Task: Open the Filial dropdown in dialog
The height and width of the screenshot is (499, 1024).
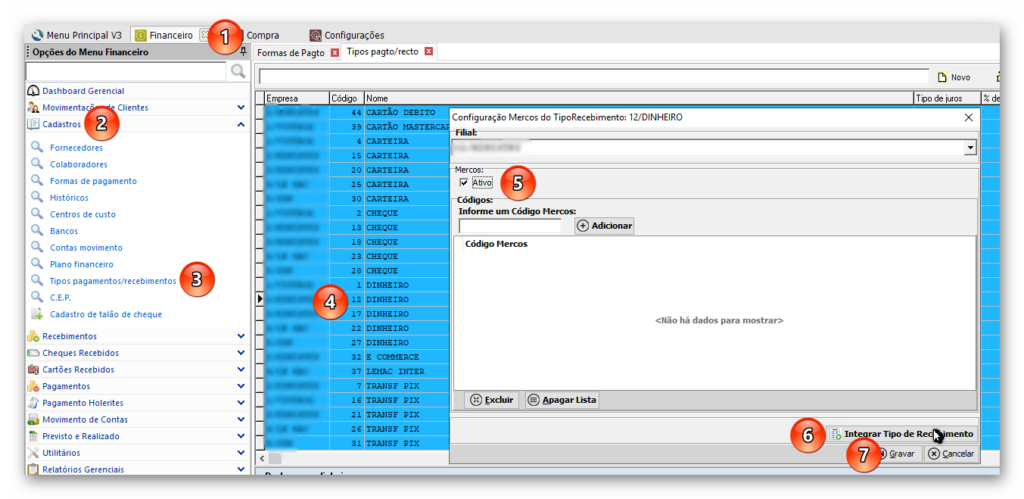Action: [x=970, y=148]
